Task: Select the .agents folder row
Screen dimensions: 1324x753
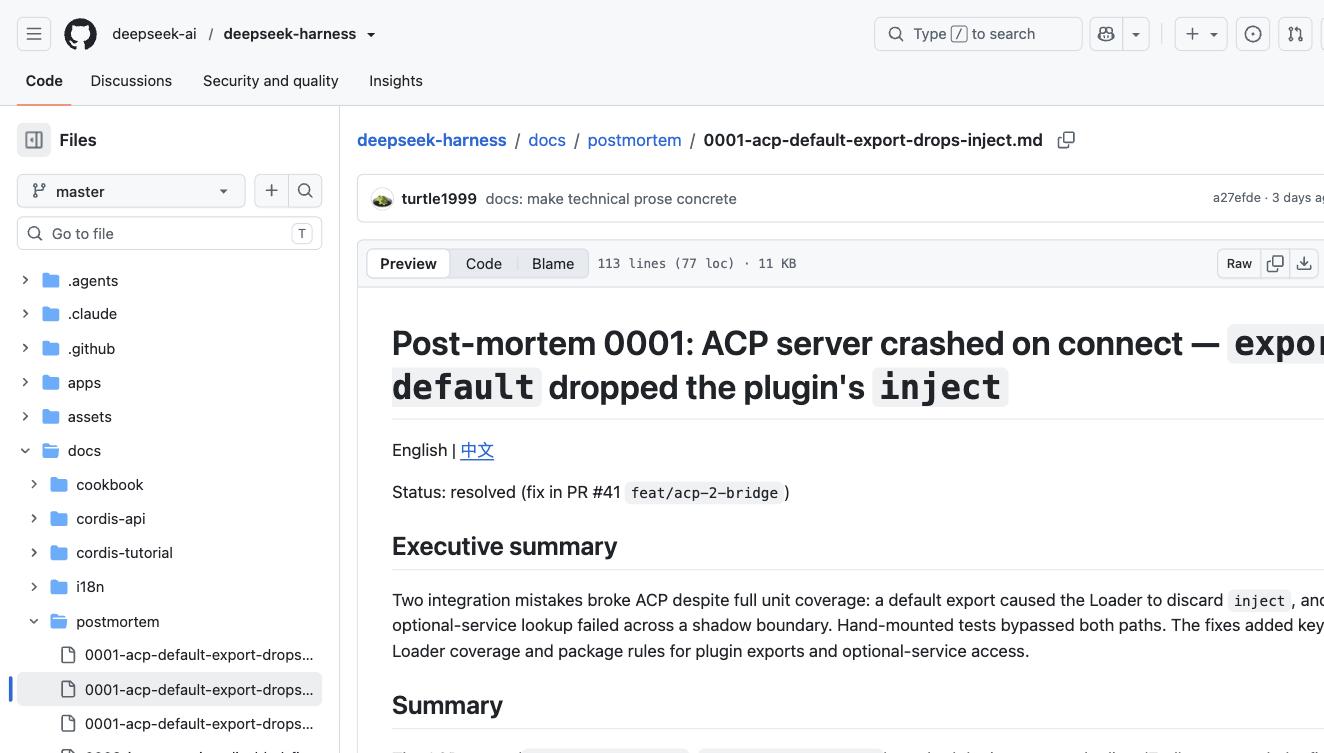Action: pyautogui.click(x=169, y=281)
